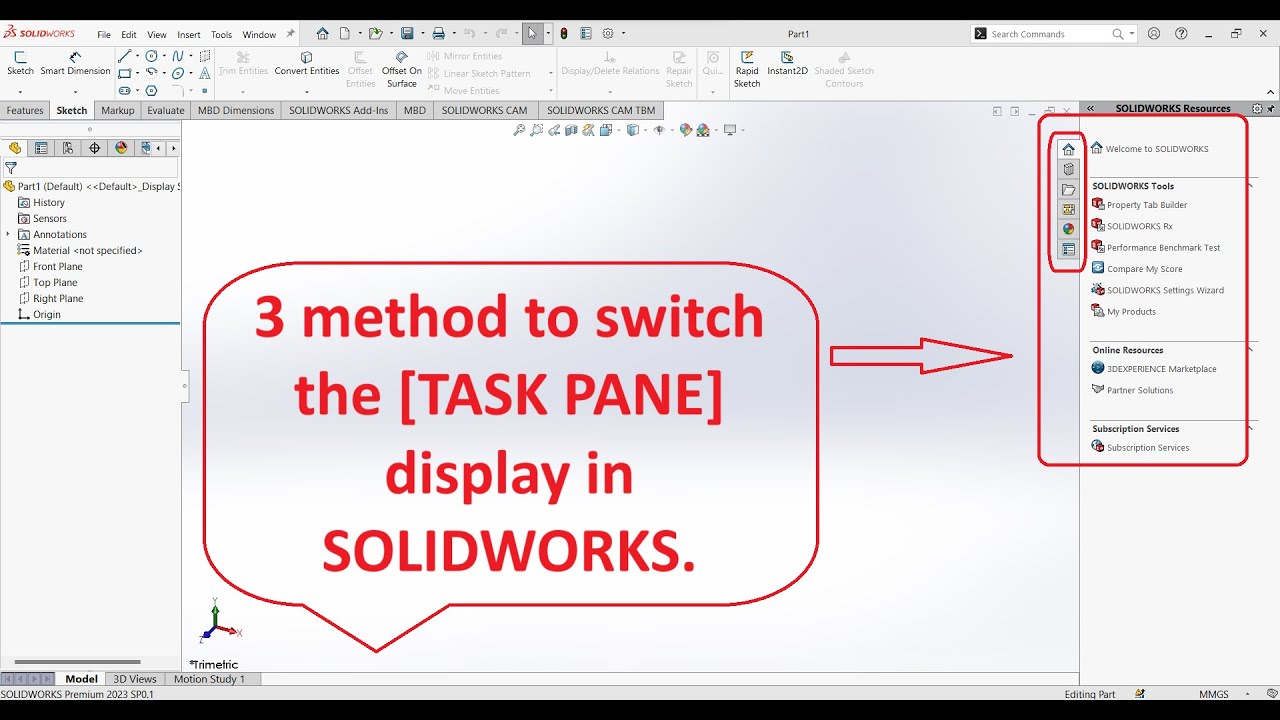Switch to the Evaluate tab
This screenshot has height=720, width=1280.
(166, 110)
